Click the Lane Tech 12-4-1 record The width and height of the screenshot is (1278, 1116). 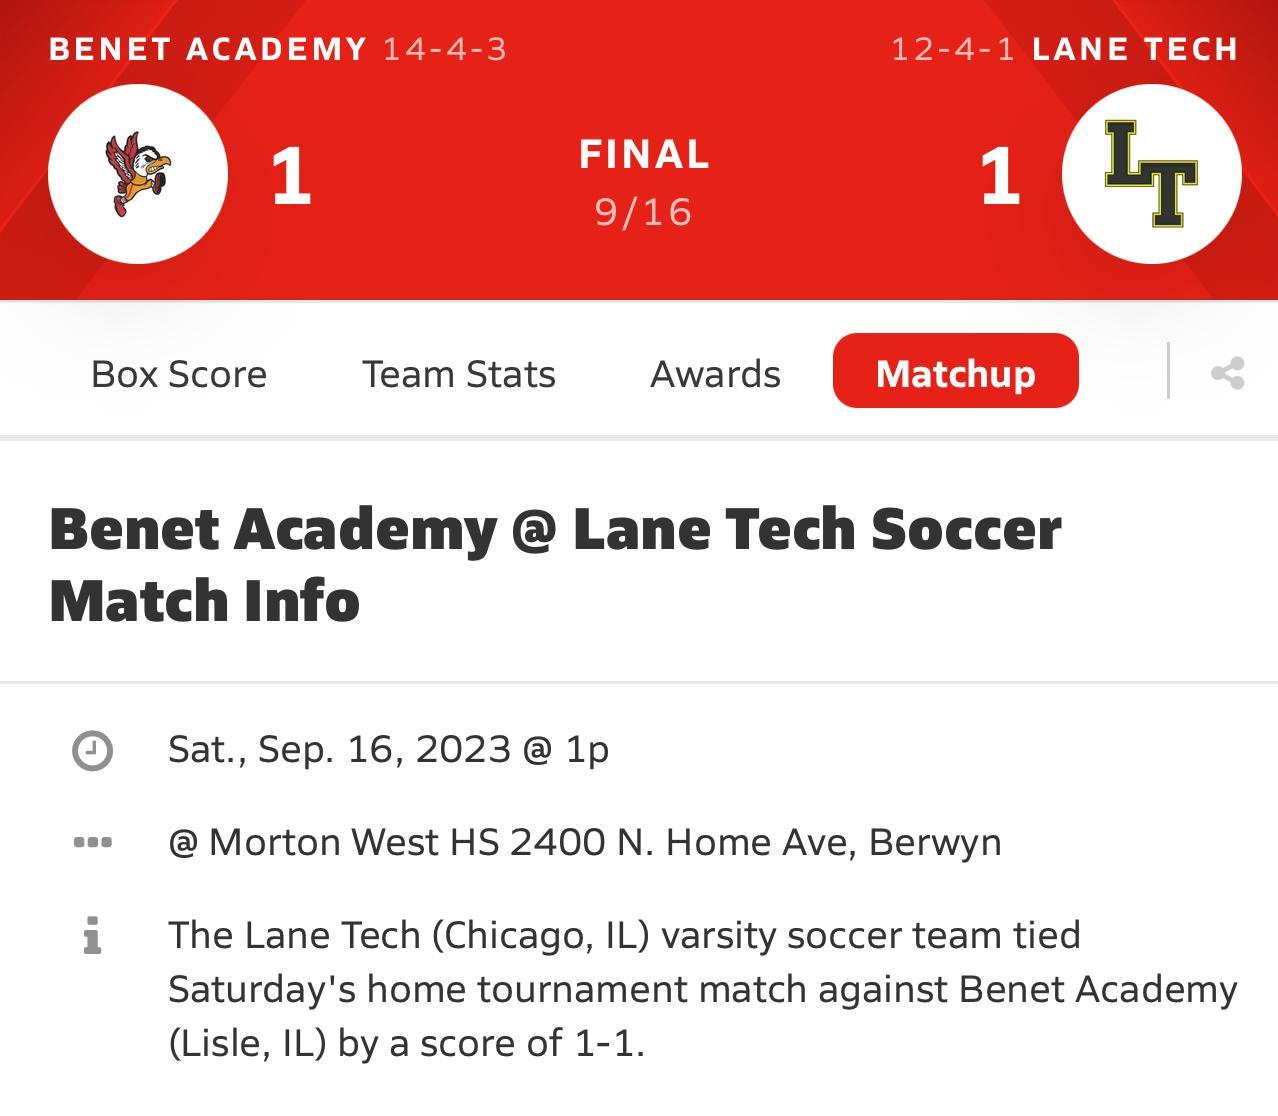point(953,49)
